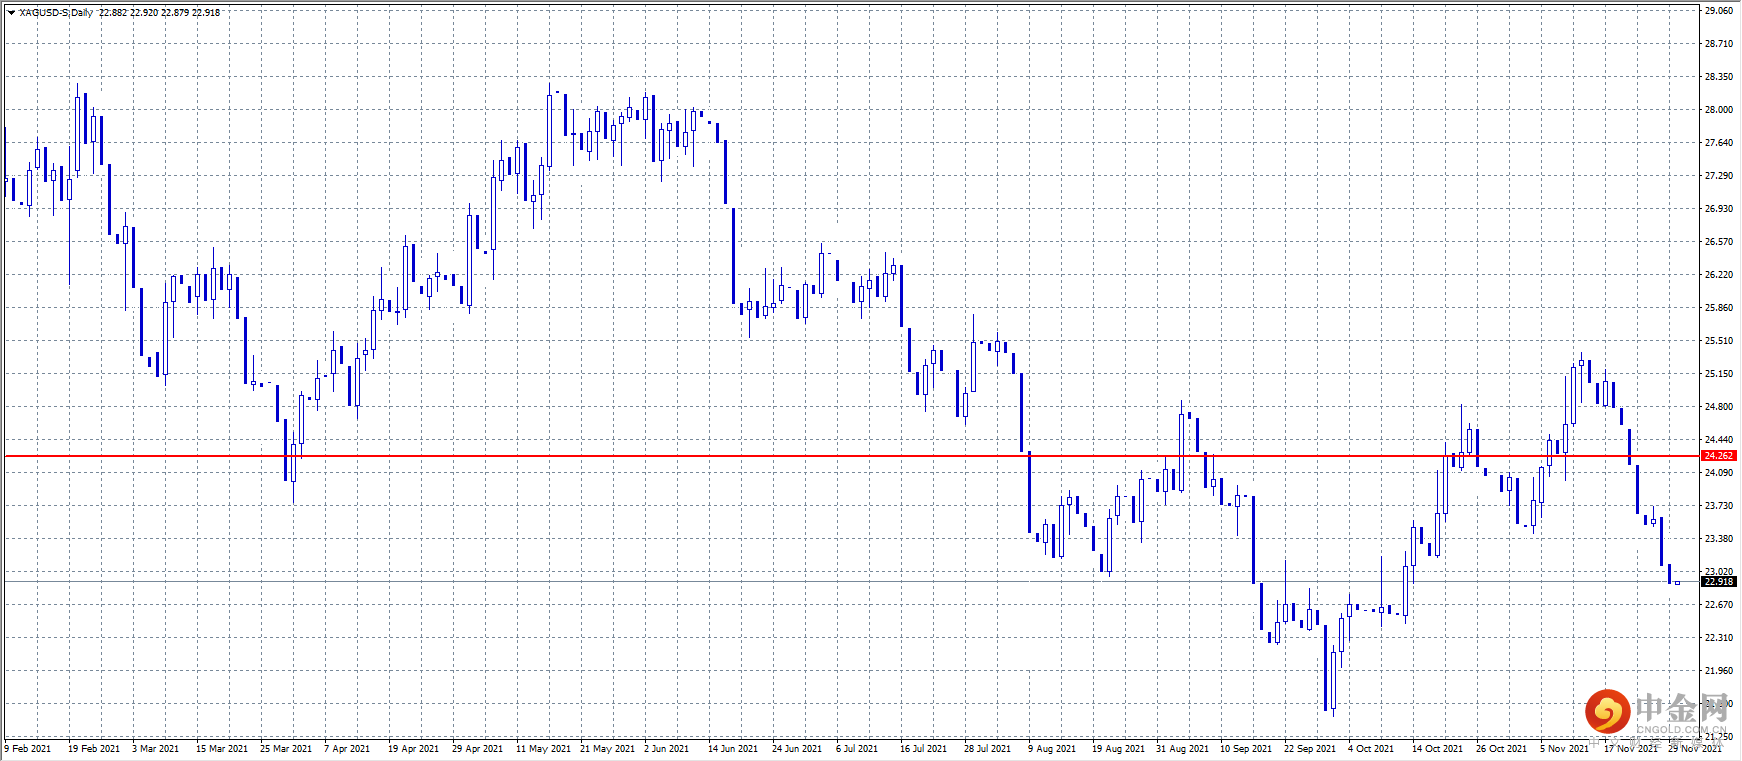
Task: Click the 27.640 price axis label
Action: pyautogui.click(x=1719, y=143)
